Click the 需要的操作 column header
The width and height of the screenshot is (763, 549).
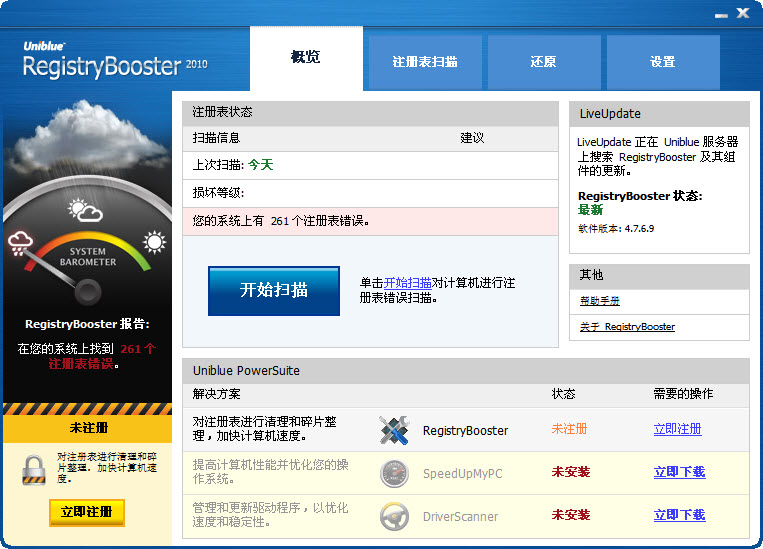tap(683, 394)
